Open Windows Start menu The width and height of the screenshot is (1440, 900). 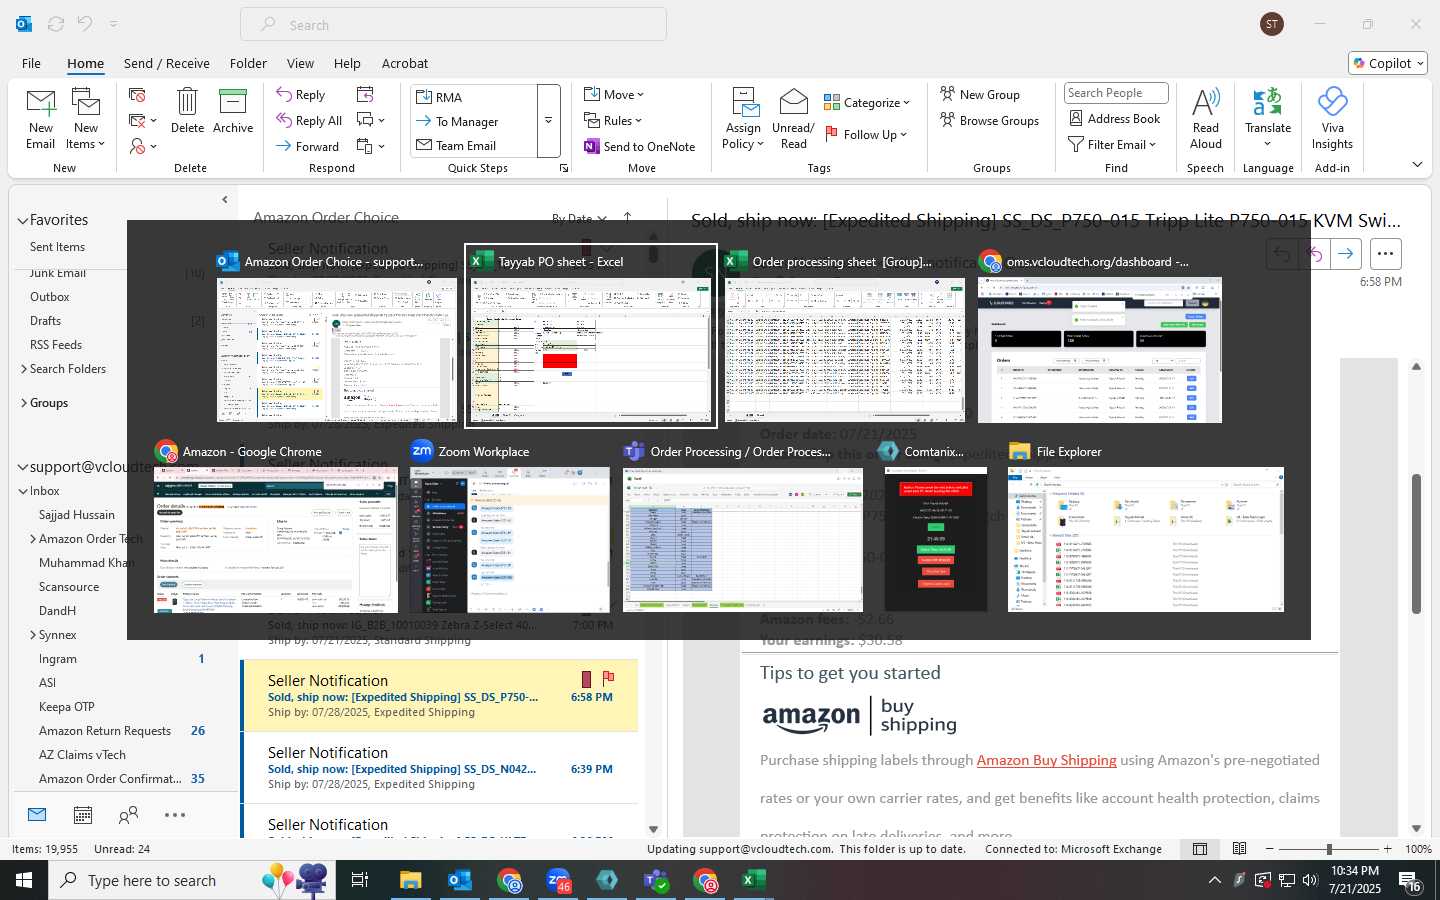(24, 880)
